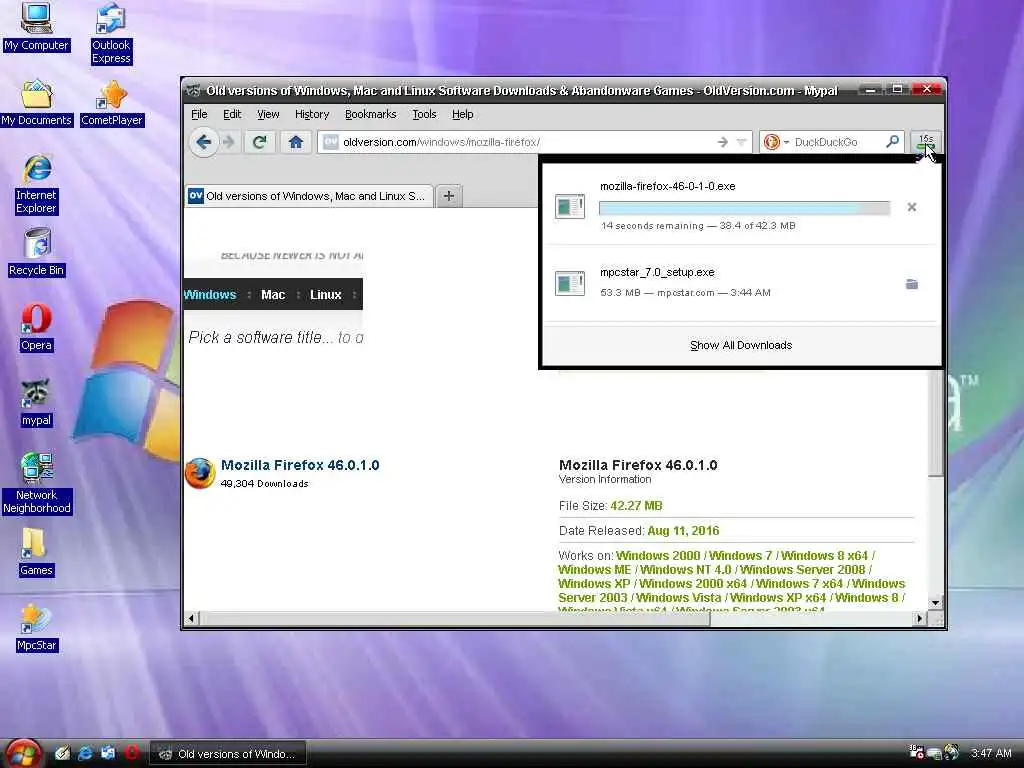Select the CometPlayer desktop icon
The image size is (1024, 768).
pyautogui.click(x=112, y=103)
